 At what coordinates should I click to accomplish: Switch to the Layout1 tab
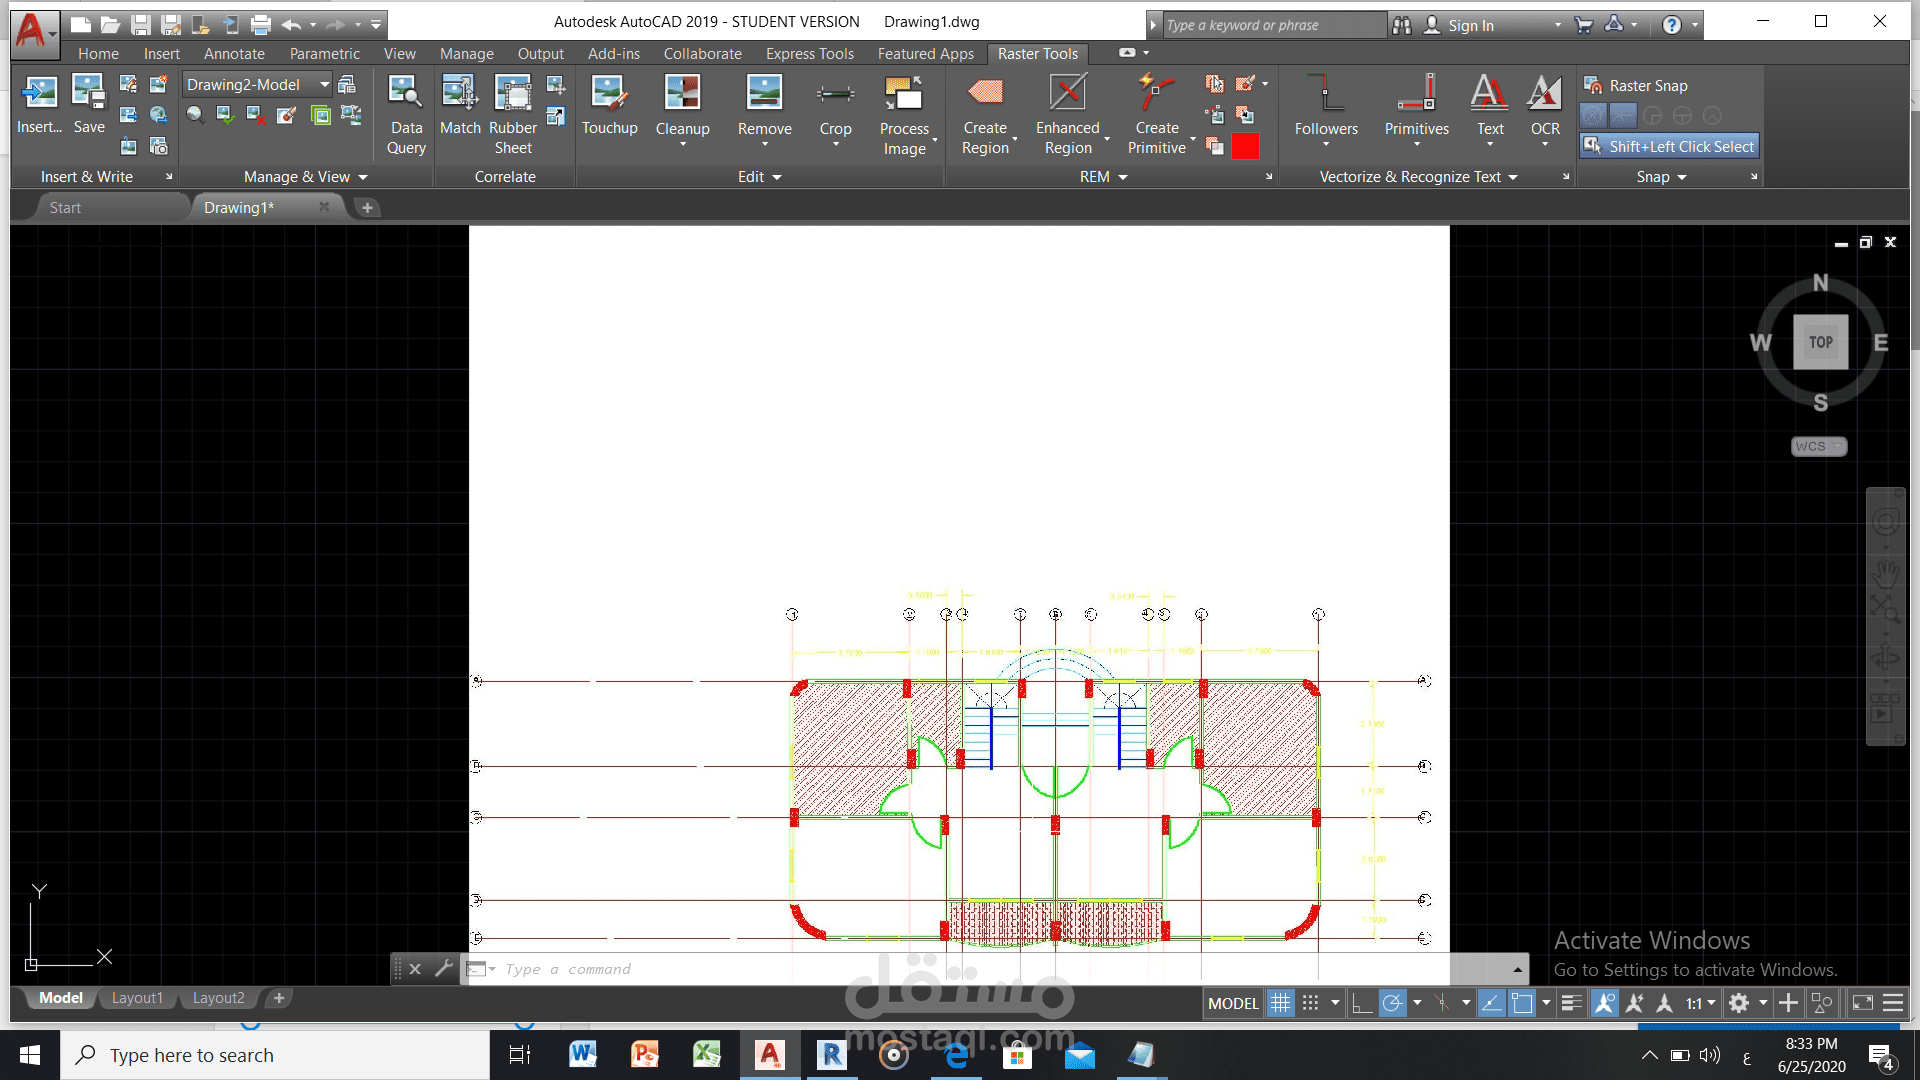coord(137,998)
